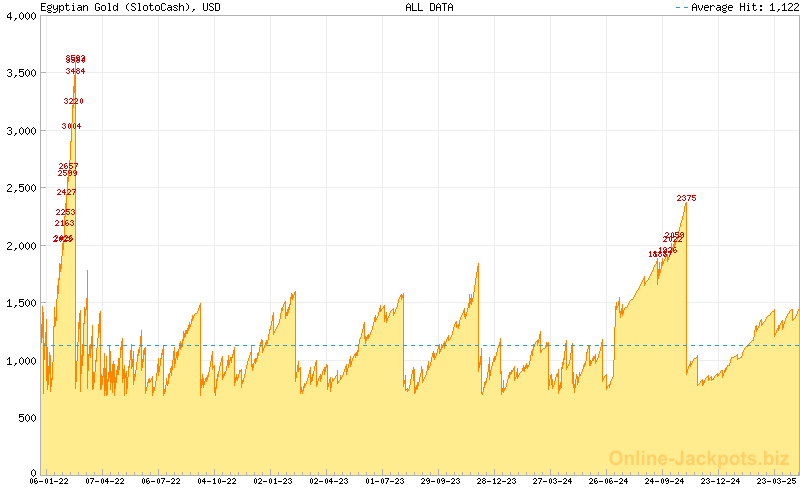
Task: Select the 28-12-23 x-axis date
Action: 495,481
